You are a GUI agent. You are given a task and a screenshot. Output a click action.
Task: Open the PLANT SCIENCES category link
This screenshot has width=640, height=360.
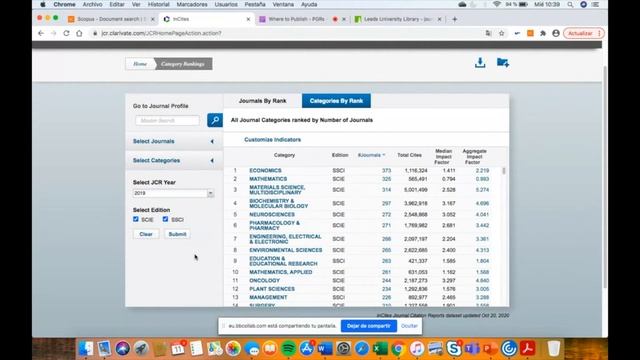[272, 289]
